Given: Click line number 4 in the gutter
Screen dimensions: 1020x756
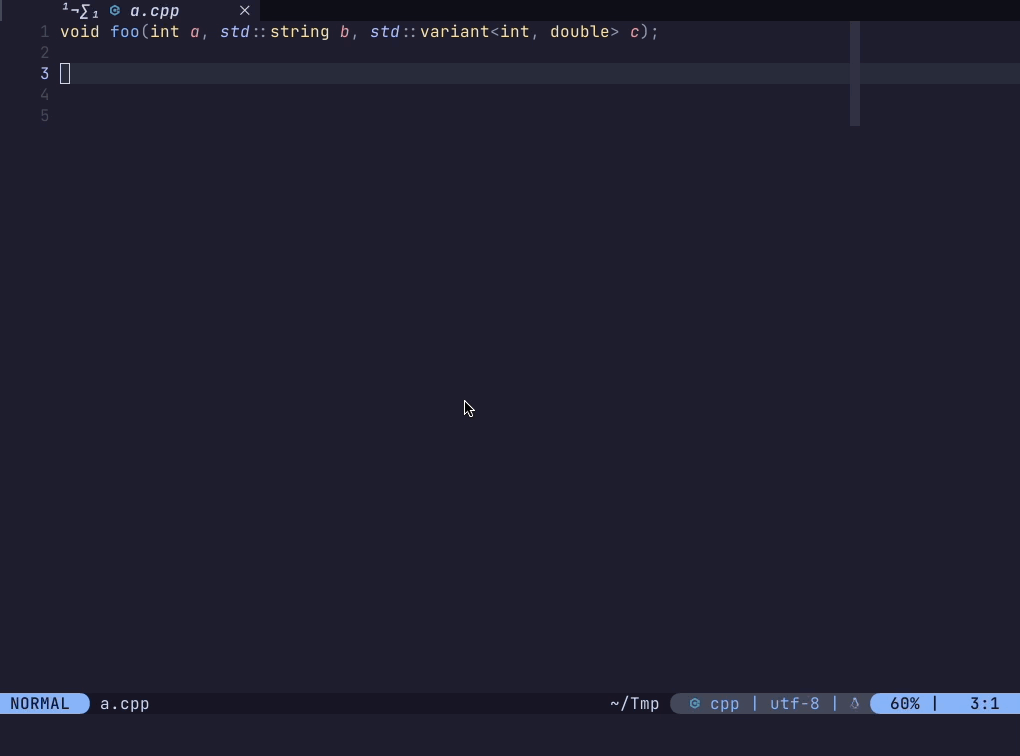Looking at the screenshot, I should tap(44, 95).
